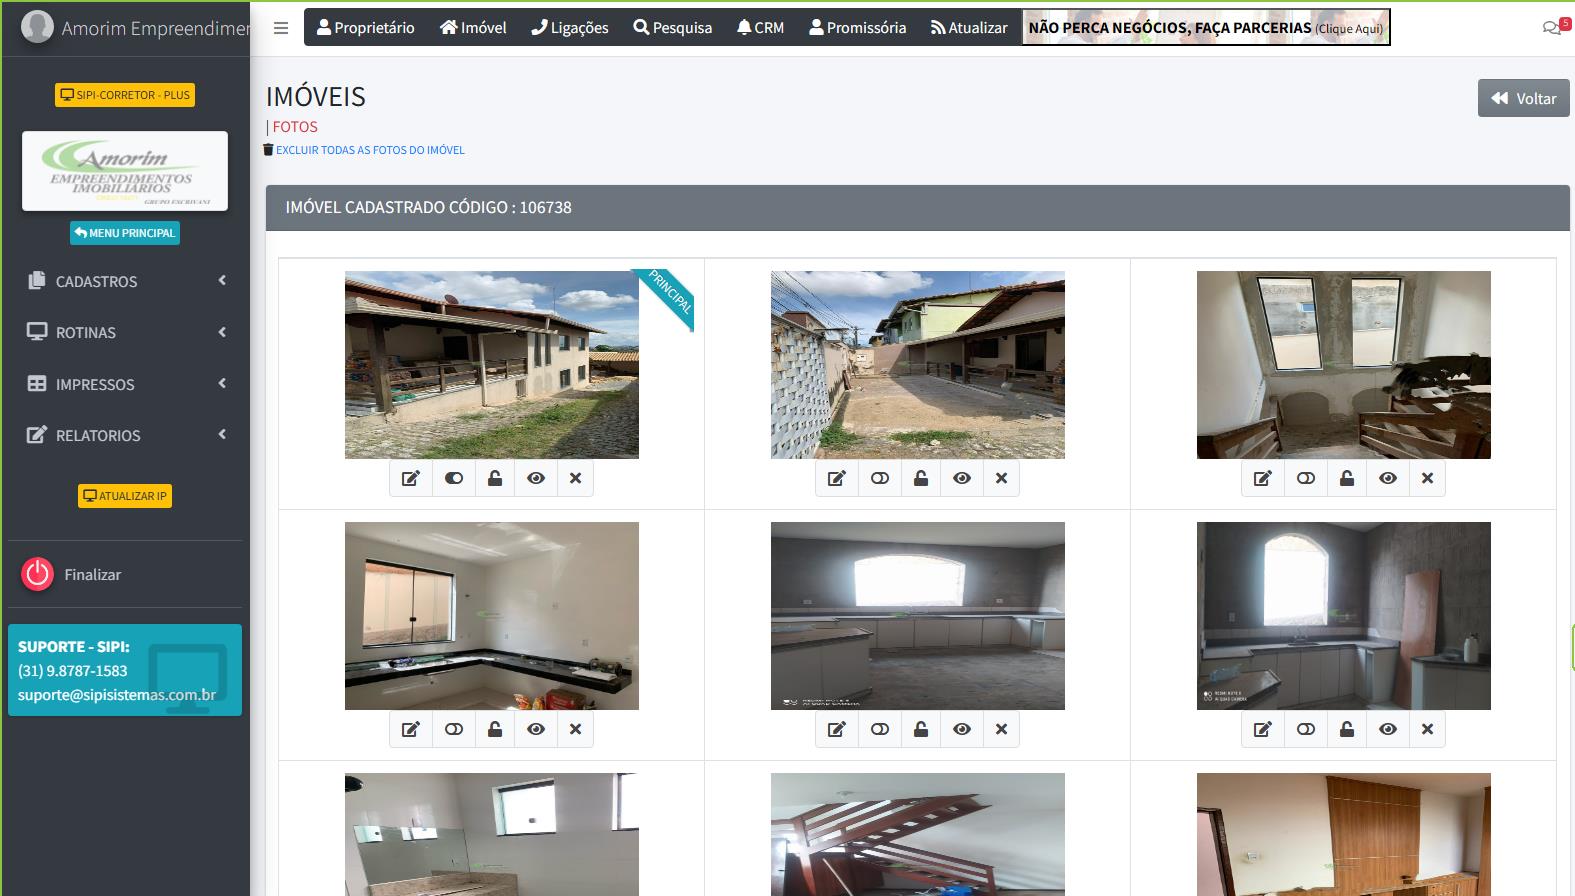
Task: View the dark kitchen window photo
Action: click(x=962, y=729)
